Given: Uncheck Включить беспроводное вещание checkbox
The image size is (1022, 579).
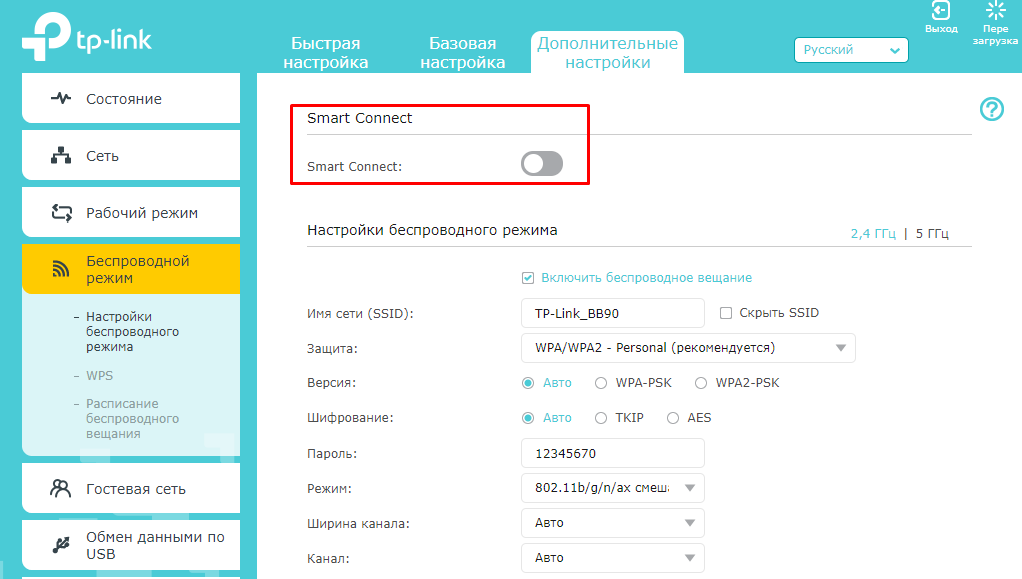Looking at the screenshot, I should coord(528,278).
